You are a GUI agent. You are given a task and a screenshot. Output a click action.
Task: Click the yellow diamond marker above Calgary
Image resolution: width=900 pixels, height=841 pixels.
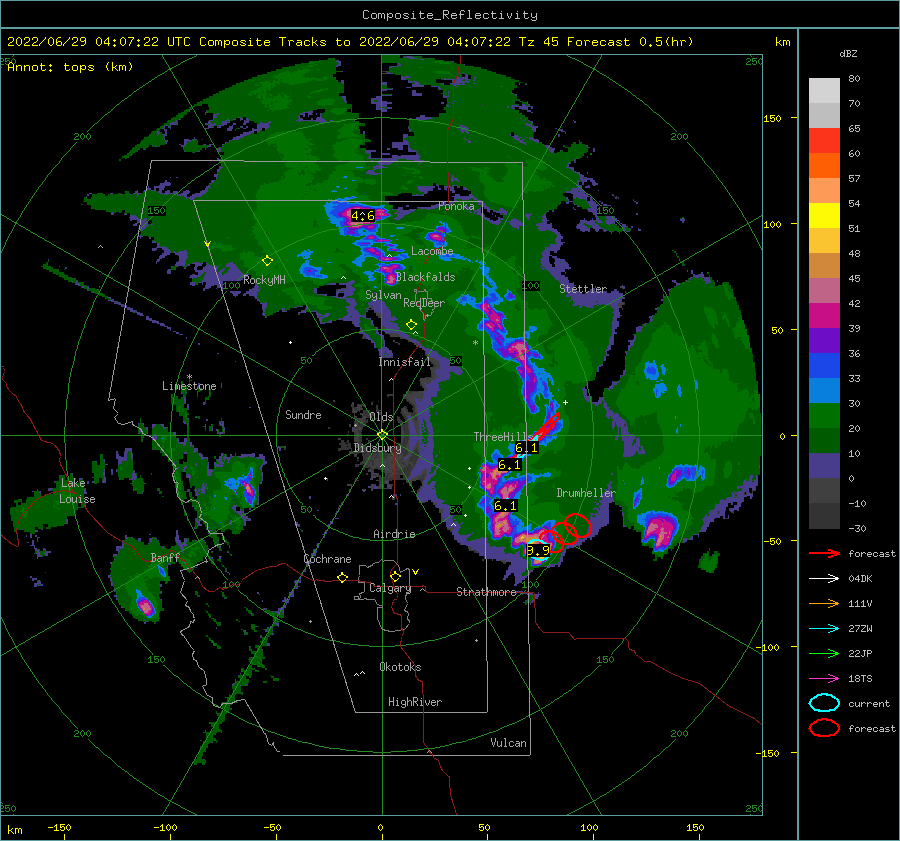coord(395,576)
